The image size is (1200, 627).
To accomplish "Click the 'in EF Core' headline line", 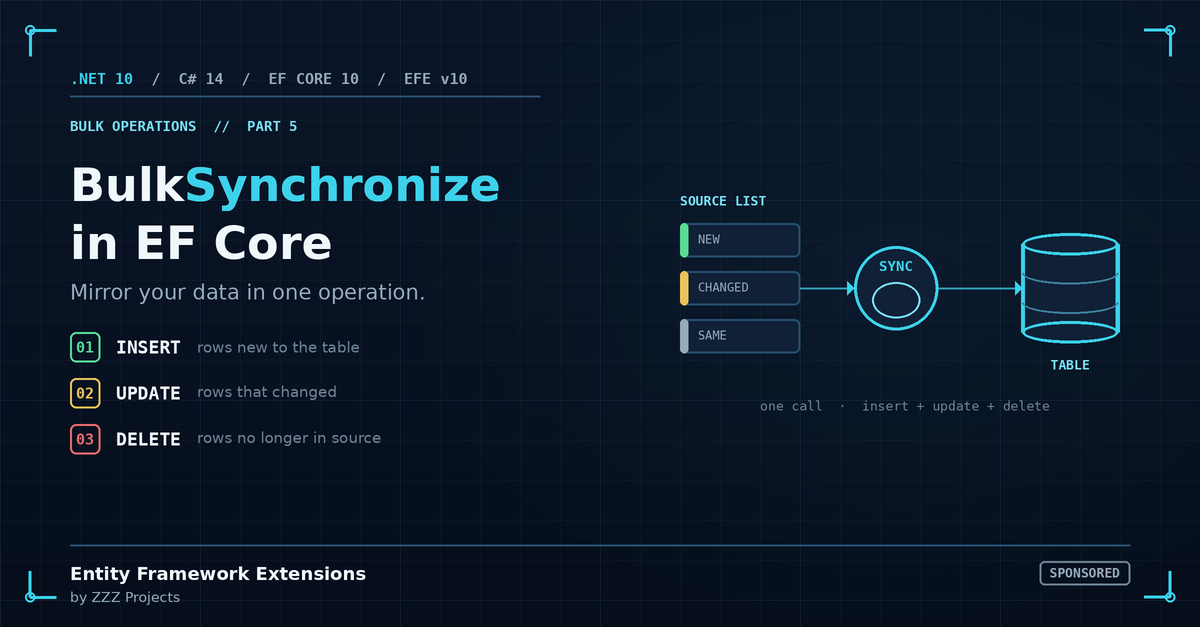I will point(201,243).
